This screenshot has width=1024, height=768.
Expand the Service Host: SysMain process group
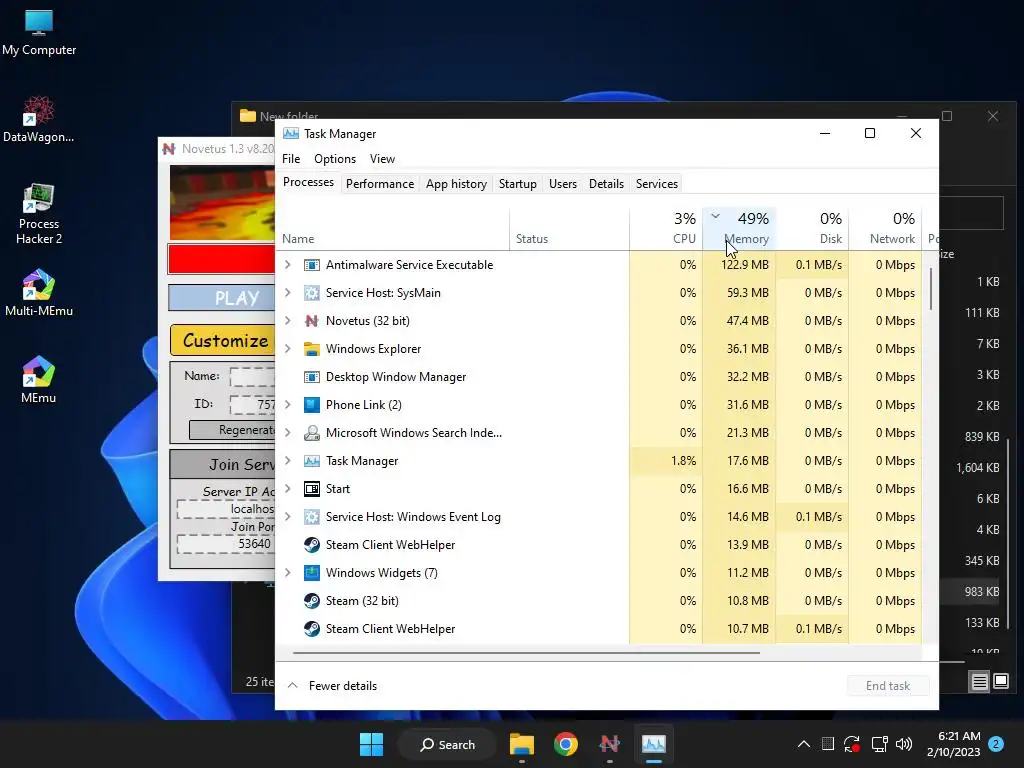pos(288,293)
